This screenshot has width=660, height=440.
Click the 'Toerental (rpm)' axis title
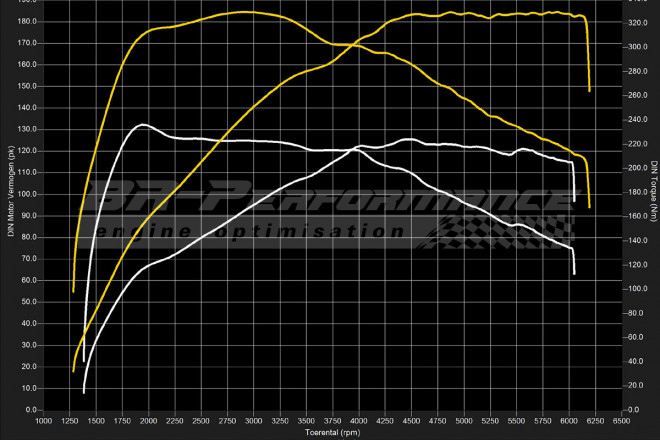(x=332, y=433)
